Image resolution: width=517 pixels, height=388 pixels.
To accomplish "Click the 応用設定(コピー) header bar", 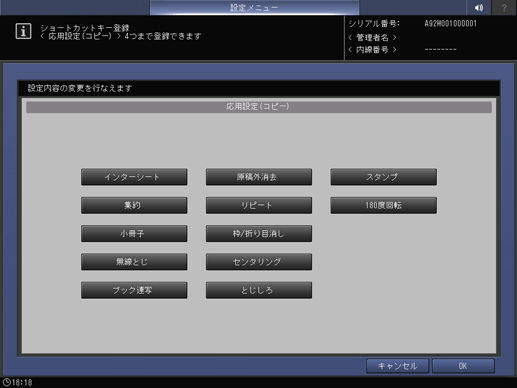I will coord(259,107).
